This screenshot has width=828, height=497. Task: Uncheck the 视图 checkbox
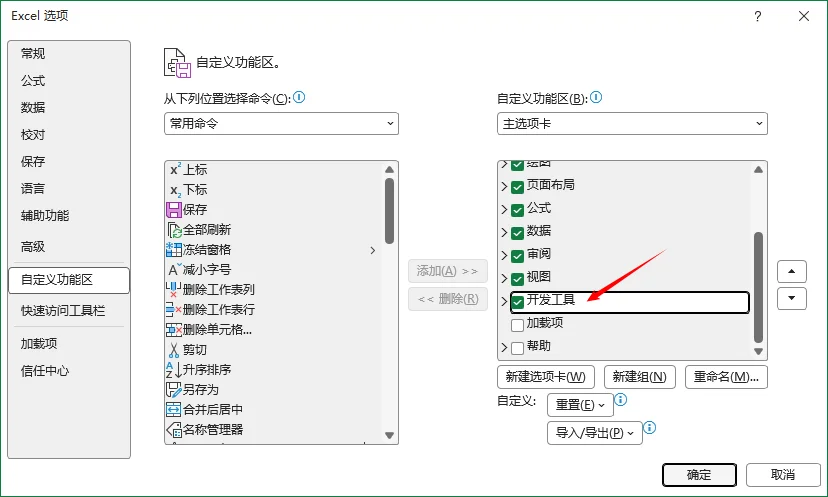point(518,279)
